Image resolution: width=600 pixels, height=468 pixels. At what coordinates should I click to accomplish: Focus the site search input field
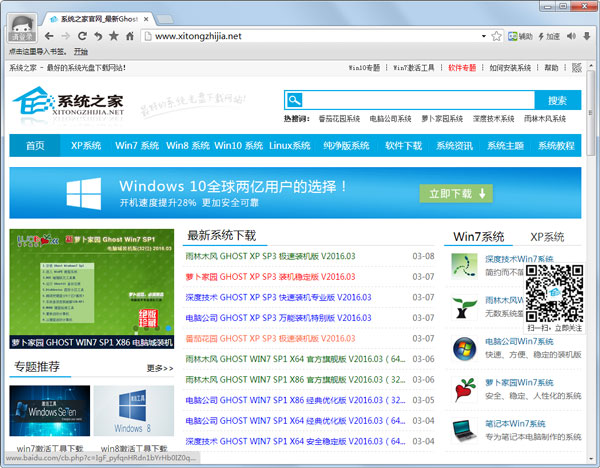tap(418, 100)
